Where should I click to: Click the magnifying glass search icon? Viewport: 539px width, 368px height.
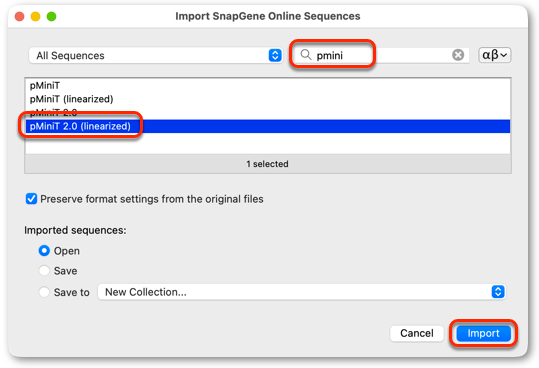305,55
